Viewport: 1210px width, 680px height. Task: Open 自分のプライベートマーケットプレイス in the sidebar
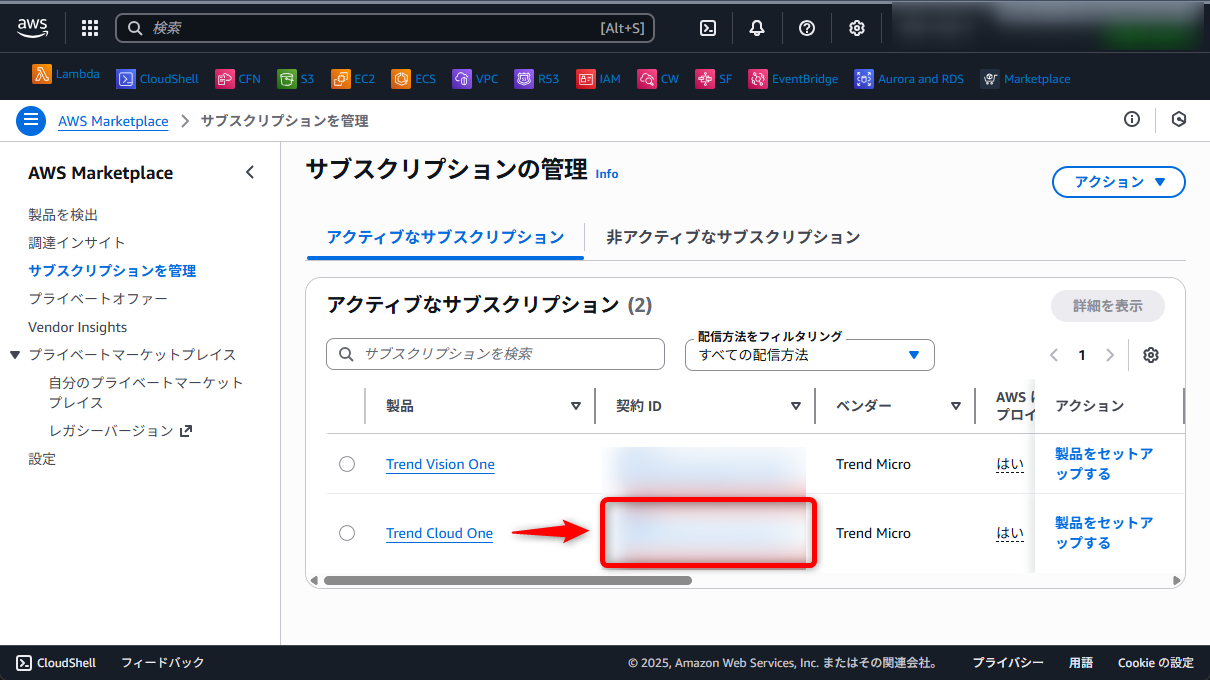[146, 393]
